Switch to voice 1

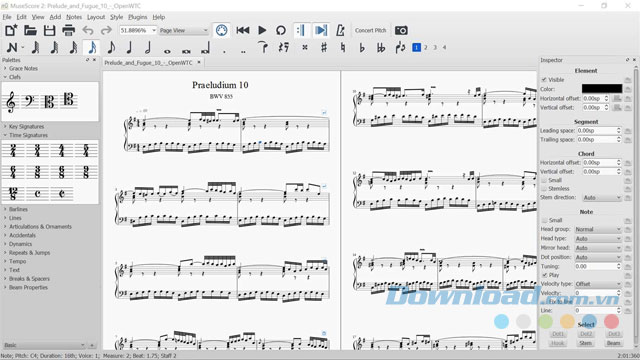416,47
